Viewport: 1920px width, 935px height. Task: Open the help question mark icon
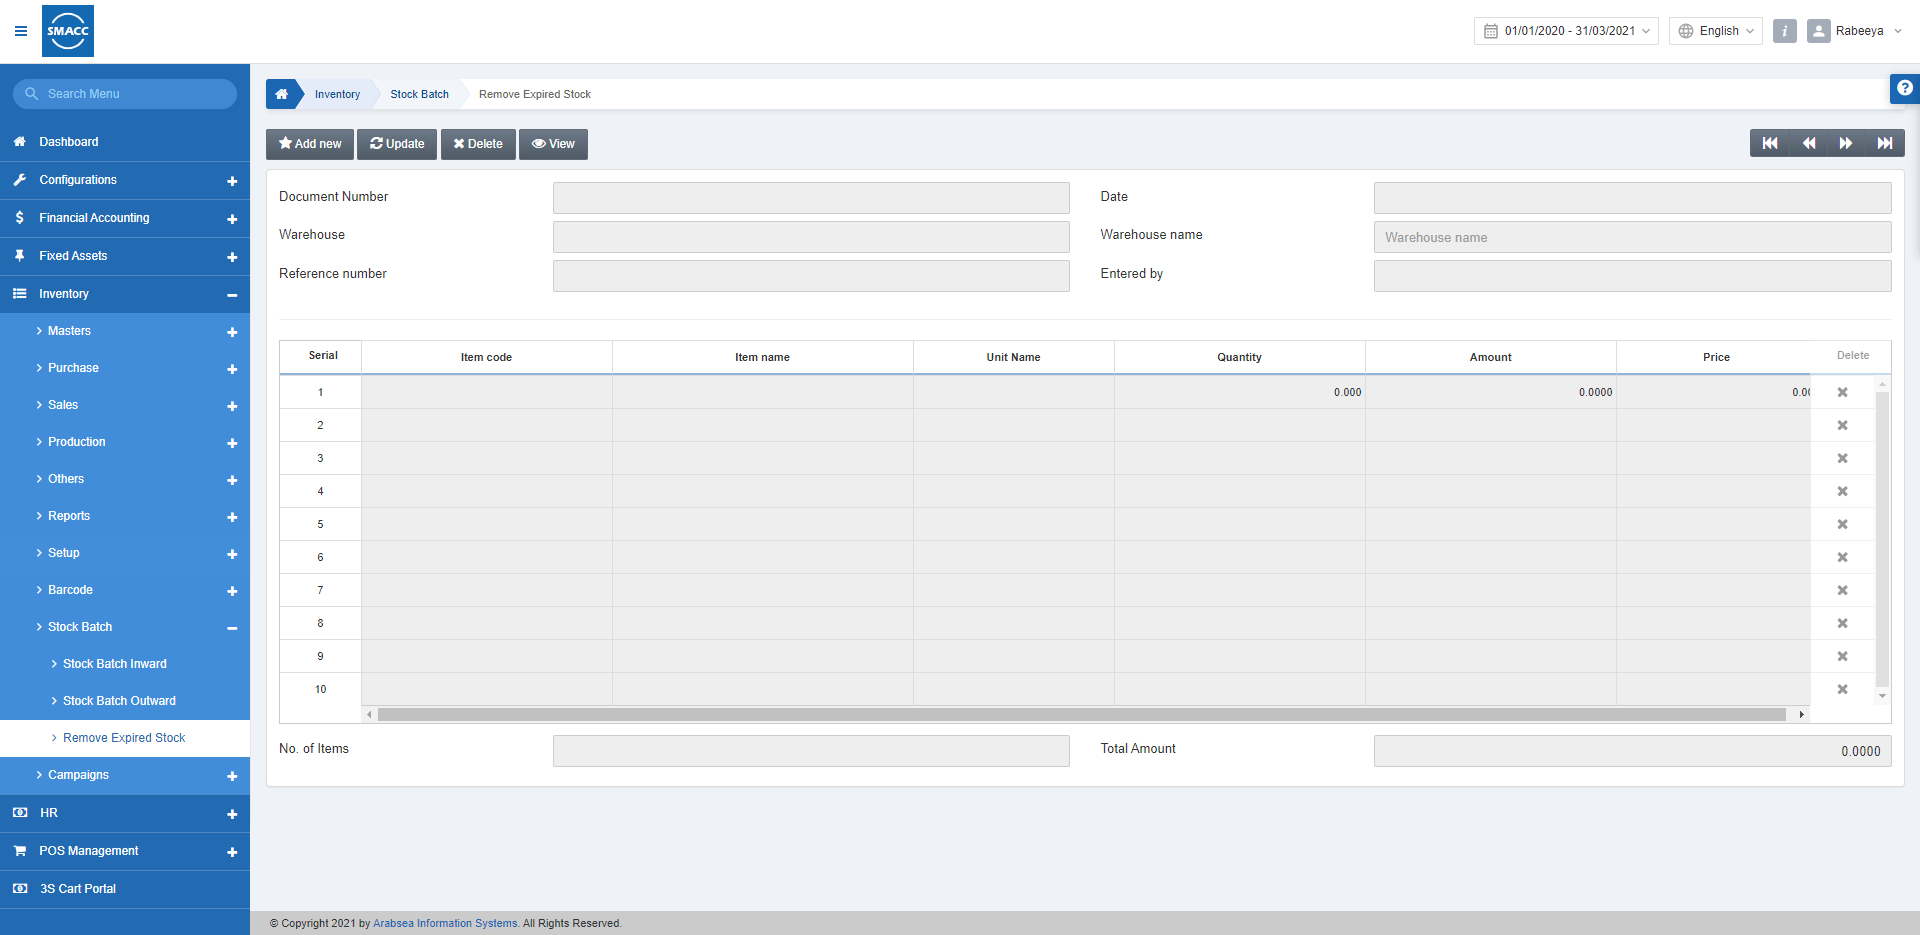click(1905, 89)
